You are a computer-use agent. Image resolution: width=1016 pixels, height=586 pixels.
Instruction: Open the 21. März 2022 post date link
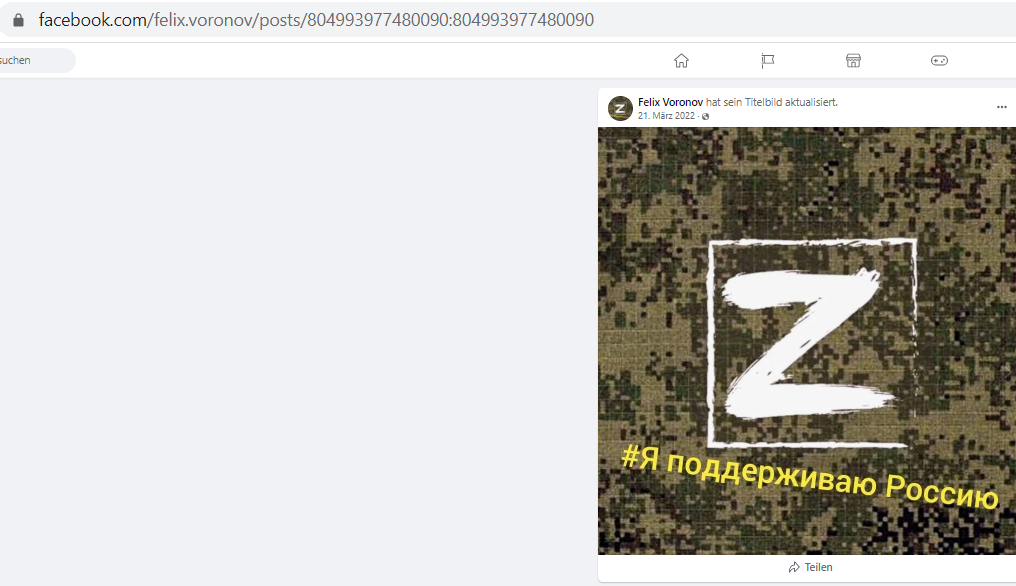(x=666, y=116)
